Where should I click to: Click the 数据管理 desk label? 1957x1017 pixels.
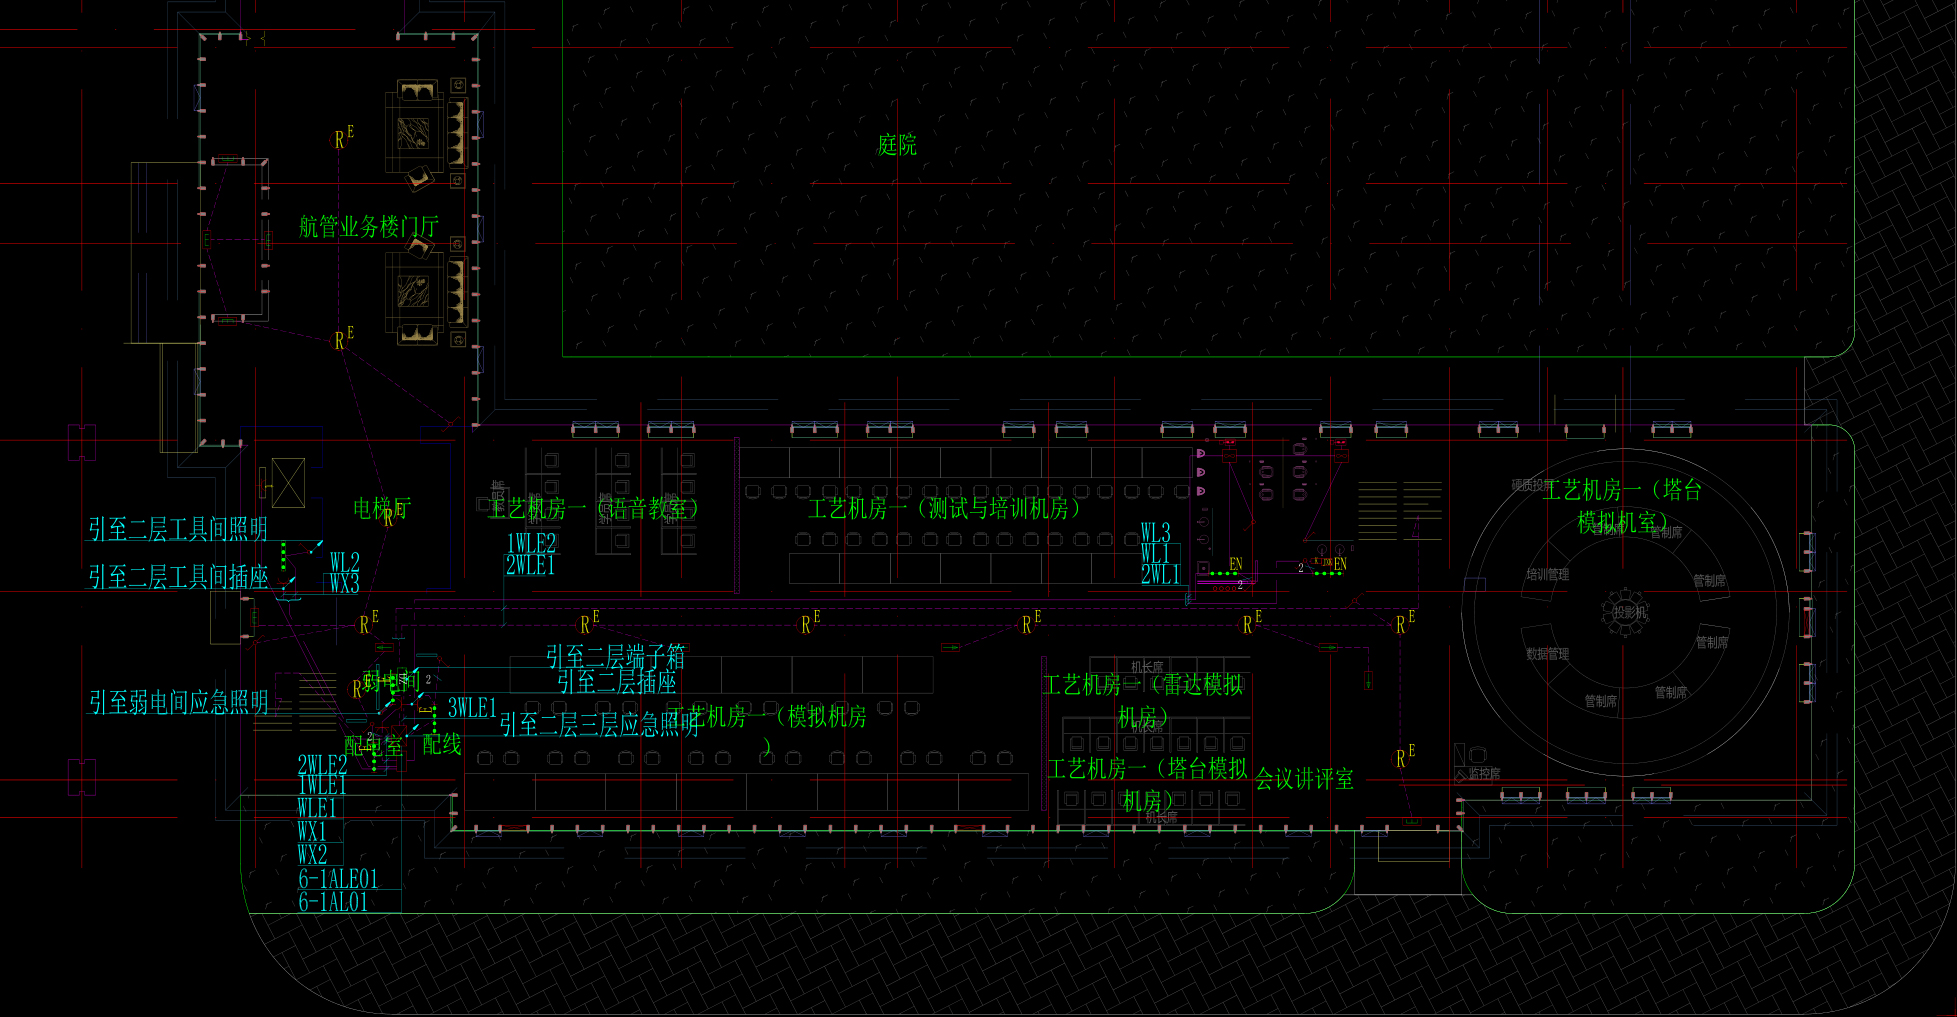coord(1547,654)
